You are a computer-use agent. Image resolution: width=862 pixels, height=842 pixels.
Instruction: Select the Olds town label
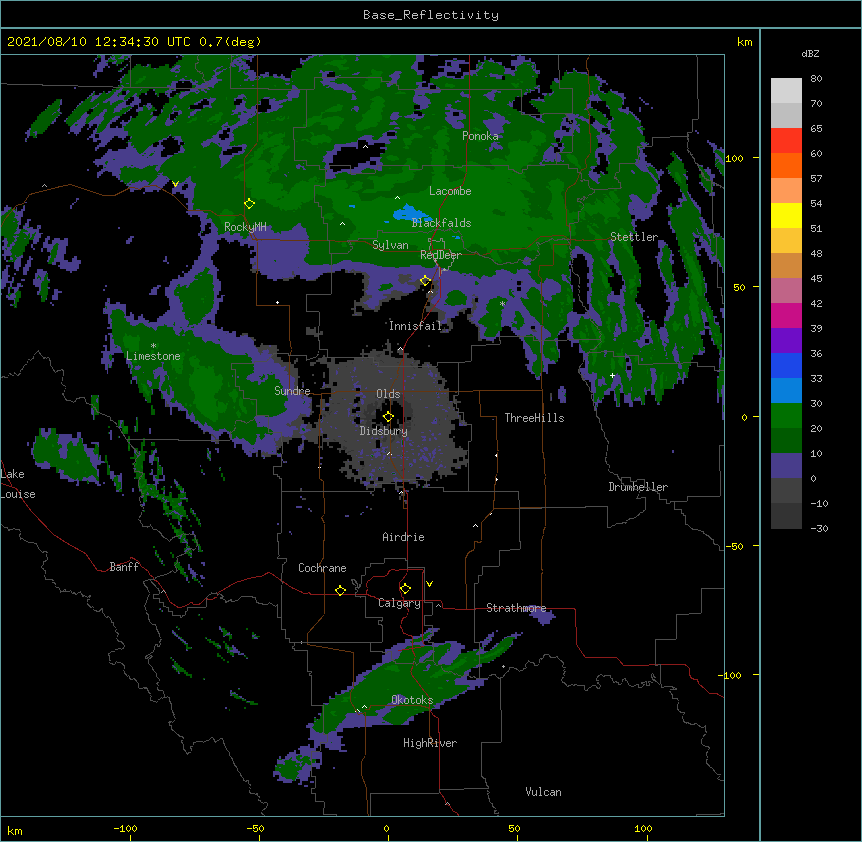click(388, 394)
